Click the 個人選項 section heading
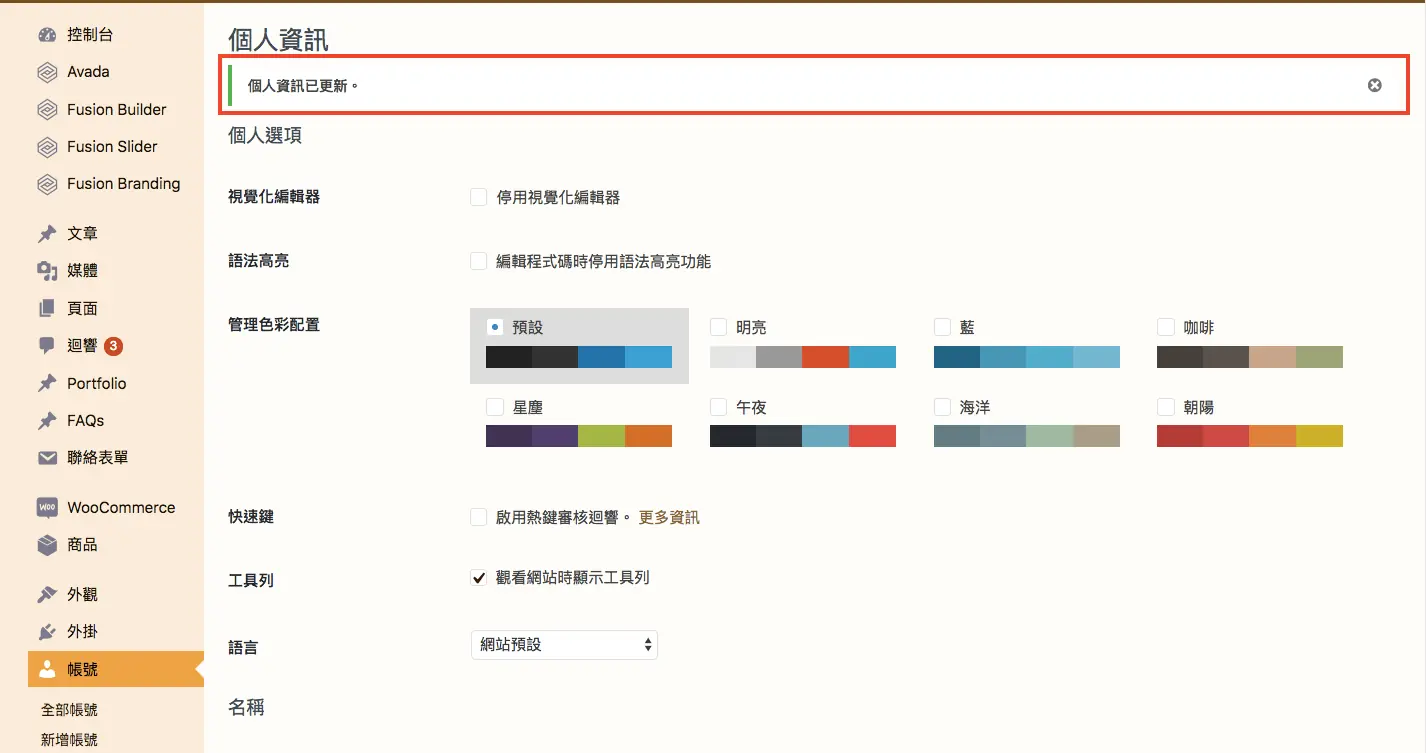This screenshot has height=753, width=1426. coord(265,136)
